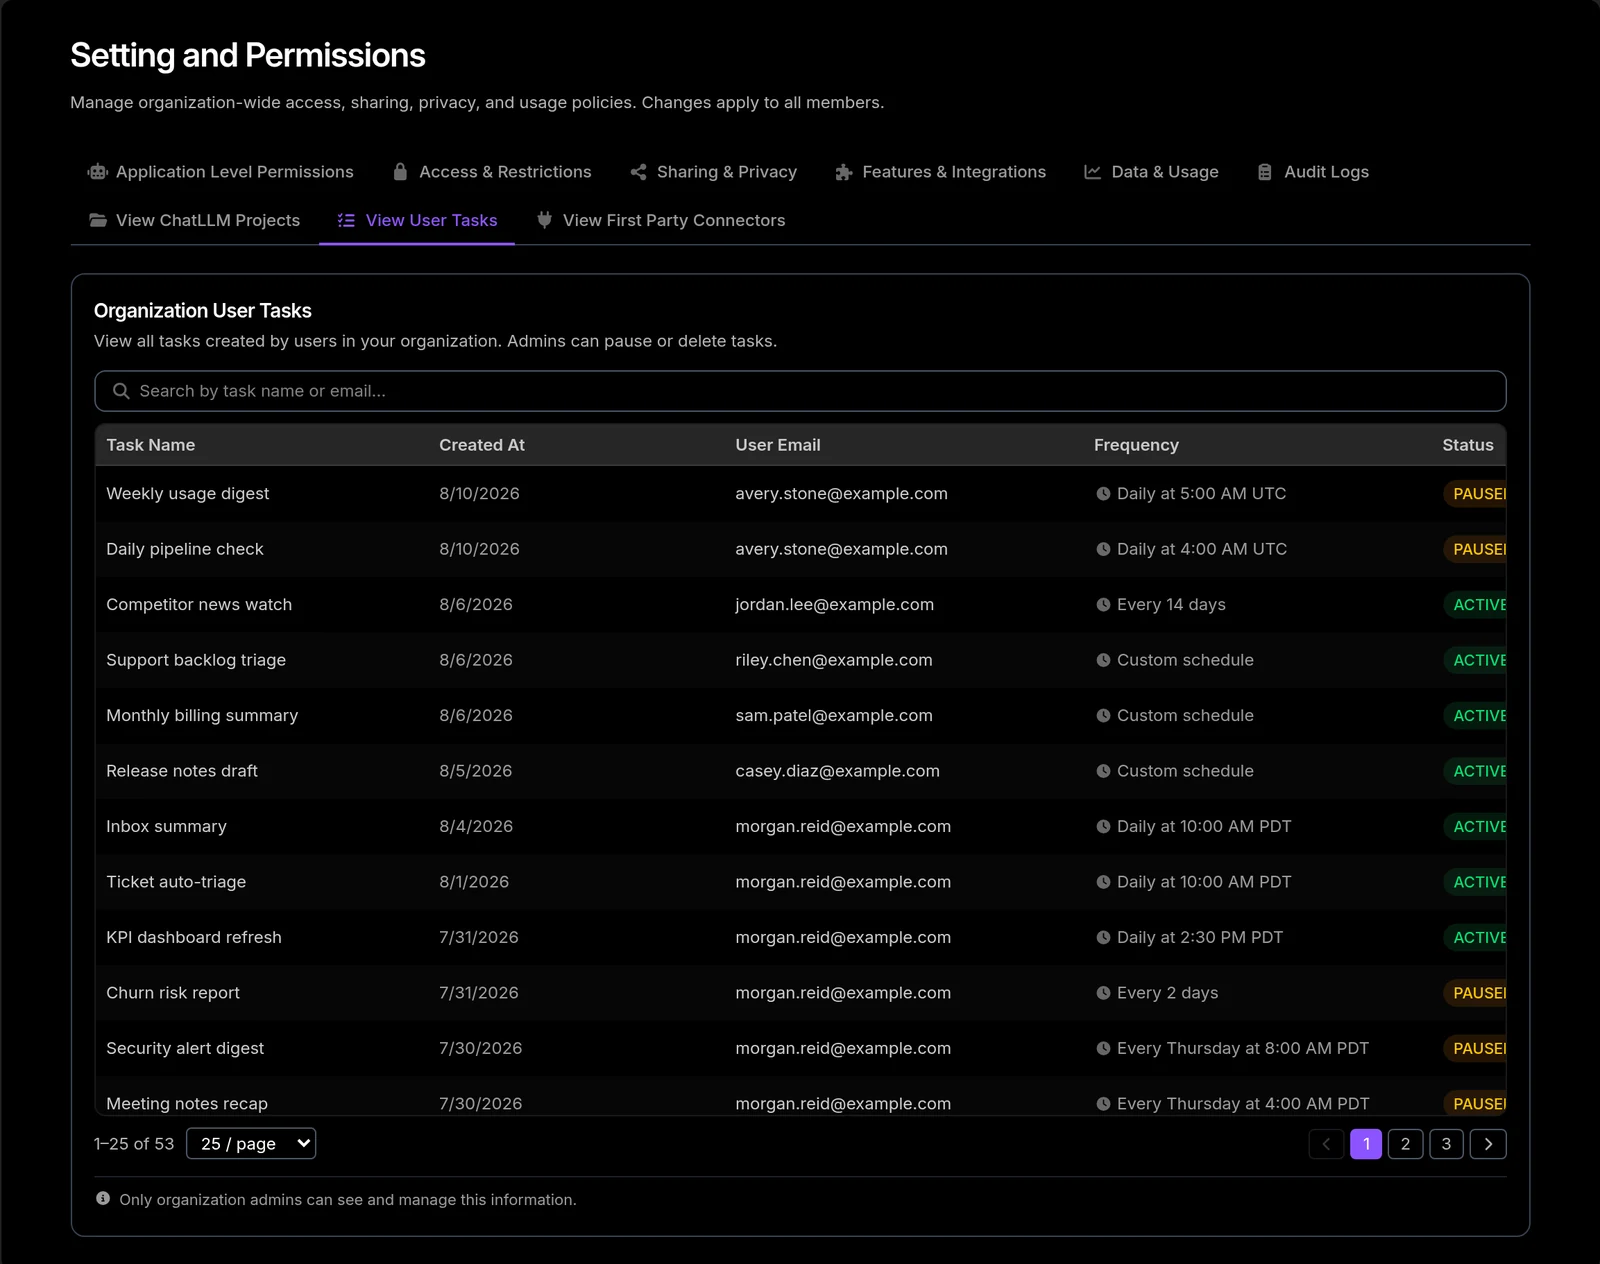The image size is (1600, 1264).
Task: Click the ACTIVE badge for KPI dashboard refresh
Action: tap(1475, 938)
